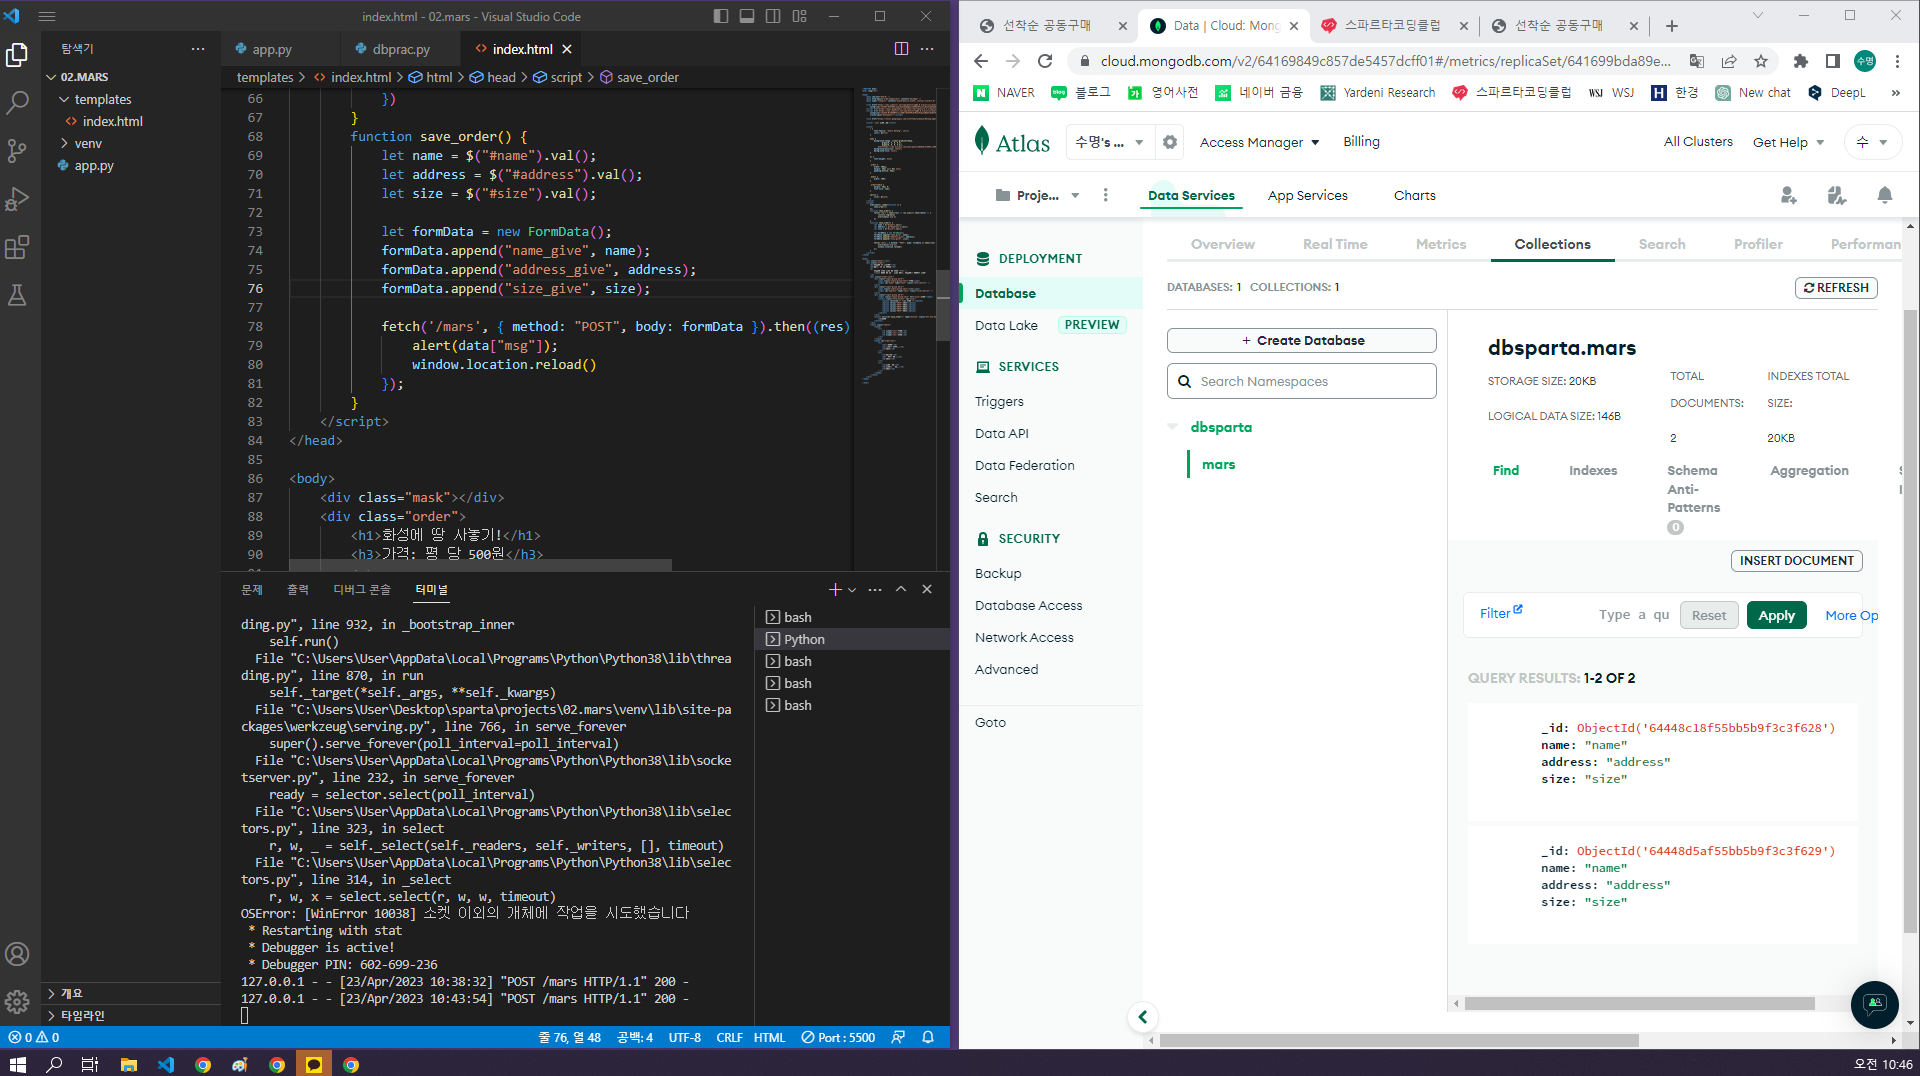Open Windows taskbar search
This screenshot has height=1076, width=1920.
click(54, 1064)
